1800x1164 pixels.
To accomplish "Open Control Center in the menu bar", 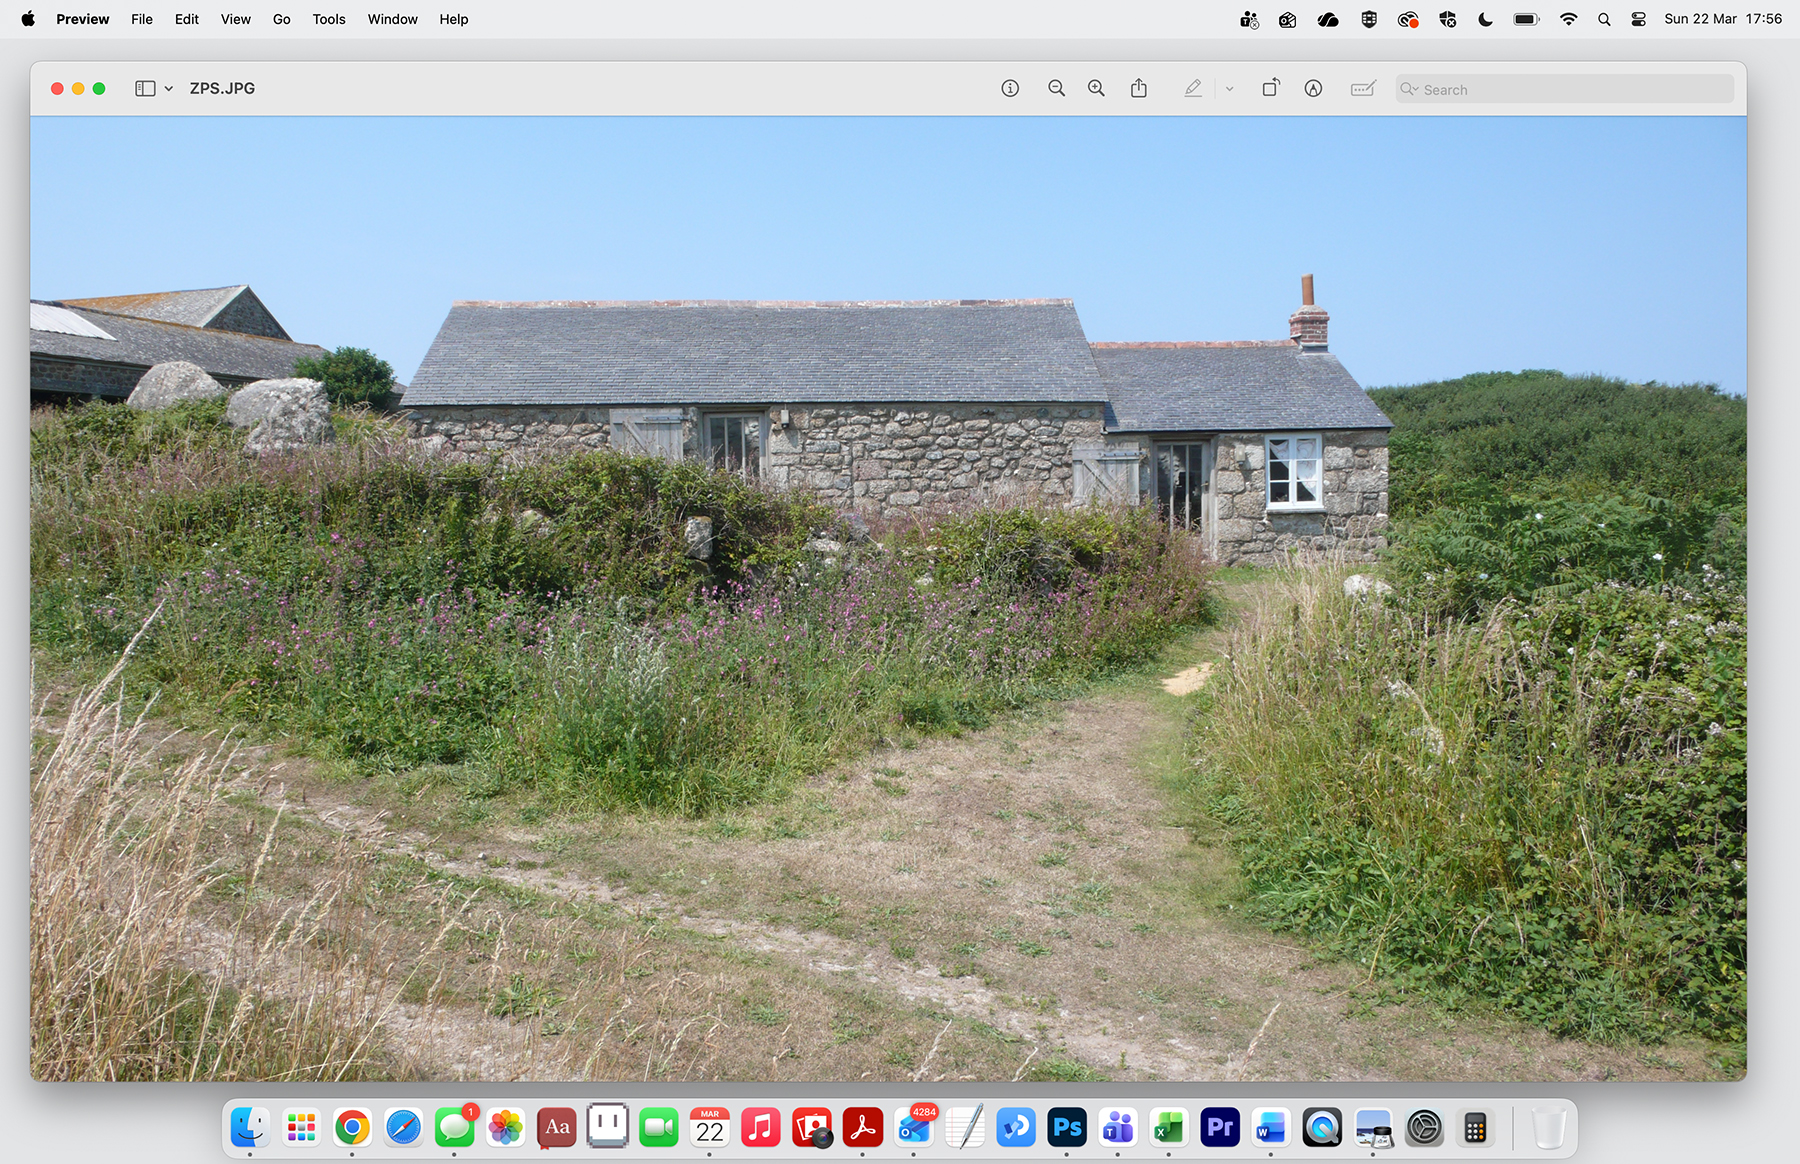I will [x=1638, y=18].
